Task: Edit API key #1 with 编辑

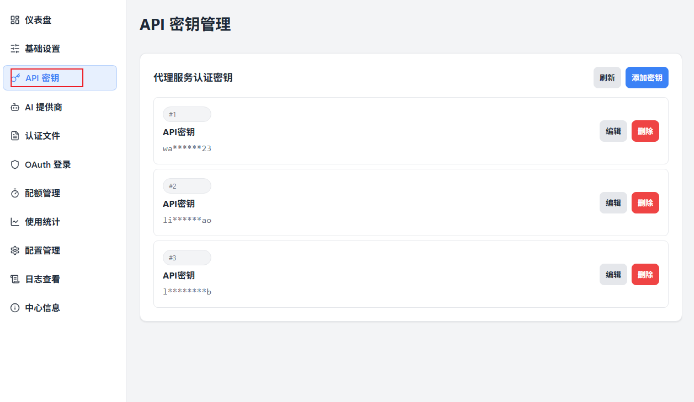Action: 613,131
